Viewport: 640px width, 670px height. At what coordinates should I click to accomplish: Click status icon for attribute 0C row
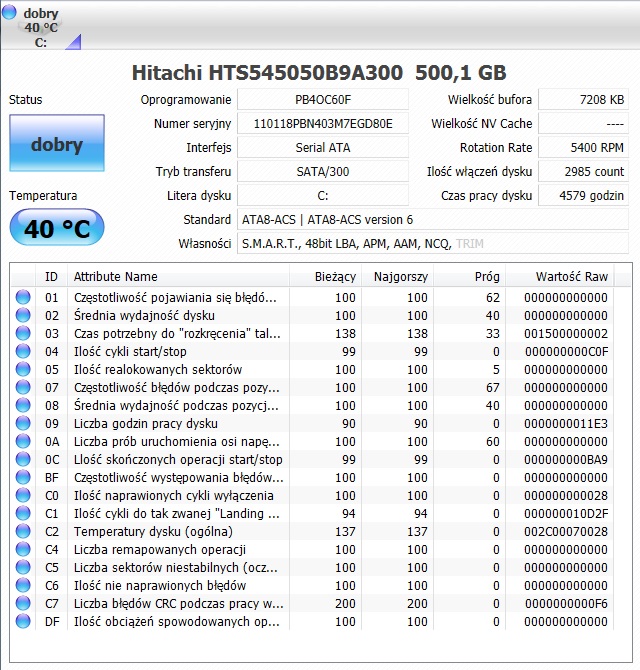[23, 459]
